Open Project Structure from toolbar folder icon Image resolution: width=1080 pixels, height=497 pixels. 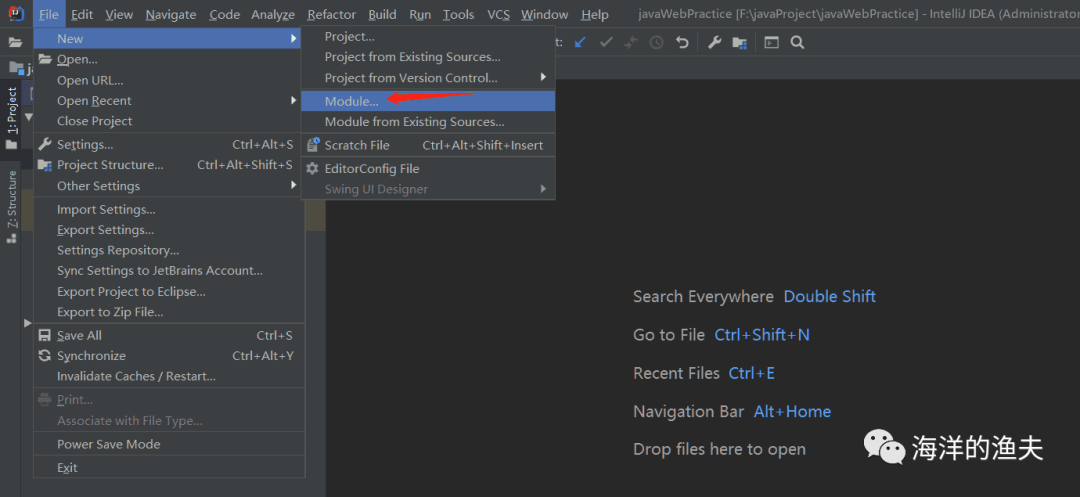pos(740,43)
